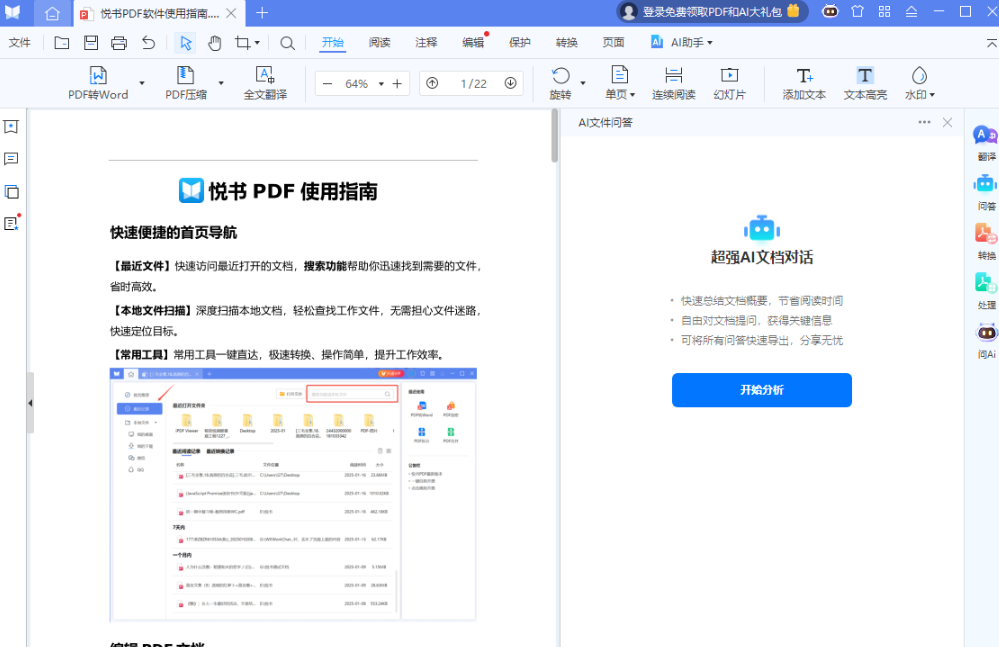Image resolution: width=999 pixels, height=647 pixels.
Task: Open the 转换 convert side tool
Action: [x=986, y=242]
